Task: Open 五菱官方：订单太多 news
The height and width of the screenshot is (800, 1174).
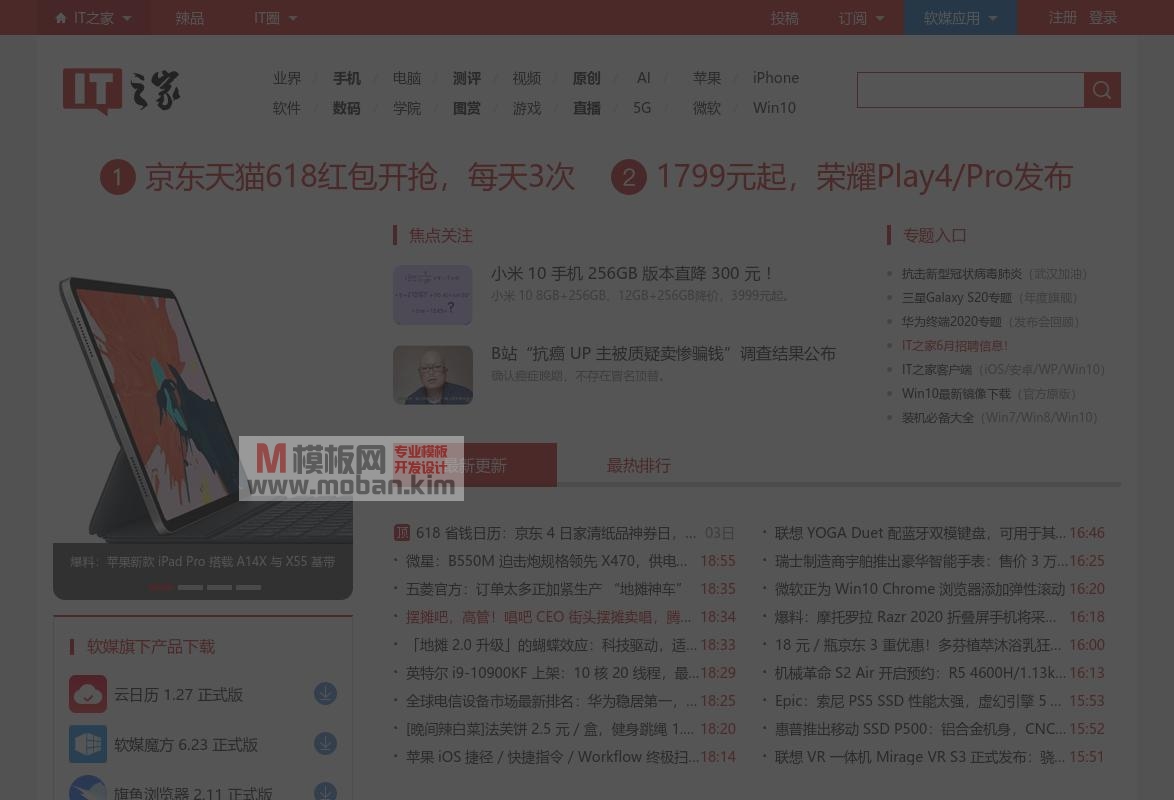Action: point(544,589)
